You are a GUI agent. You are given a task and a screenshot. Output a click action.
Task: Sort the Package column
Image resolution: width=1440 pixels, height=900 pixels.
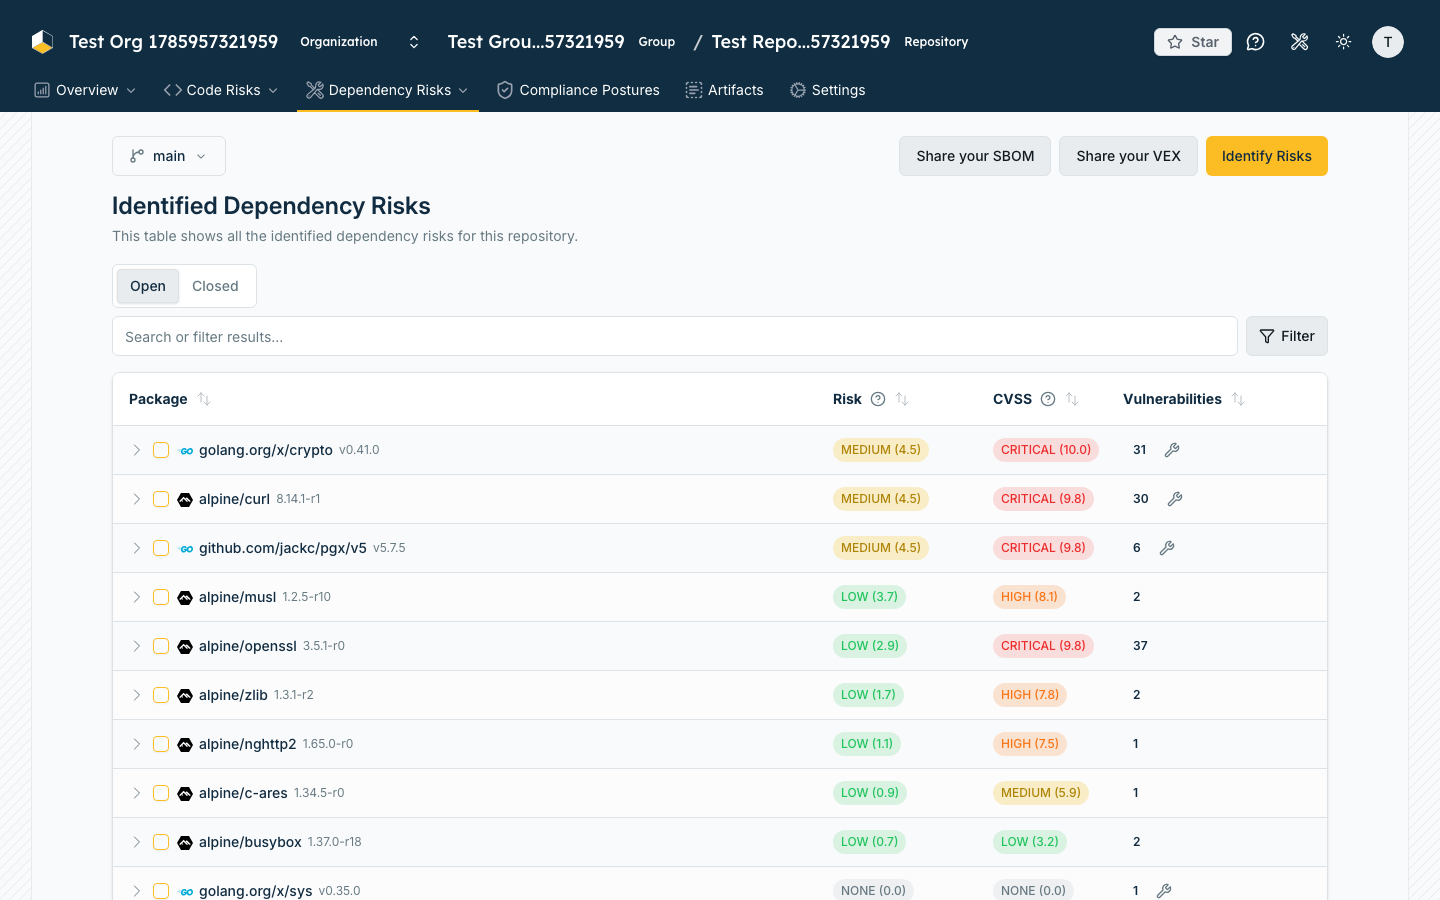(x=204, y=399)
